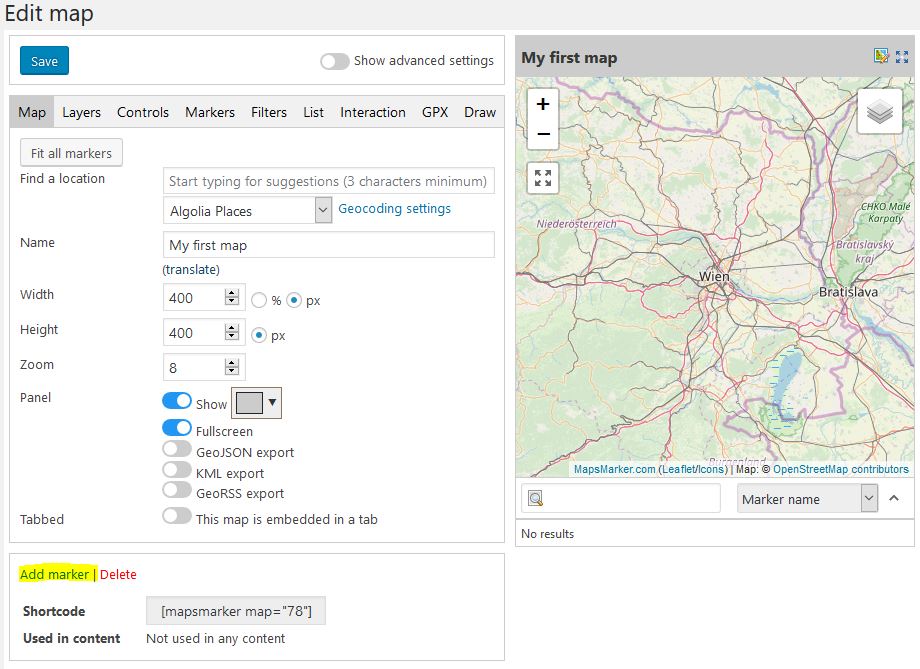The width and height of the screenshot is (920, 669).
Task: Open the Marker name sort dropdown
Action: 807,499
